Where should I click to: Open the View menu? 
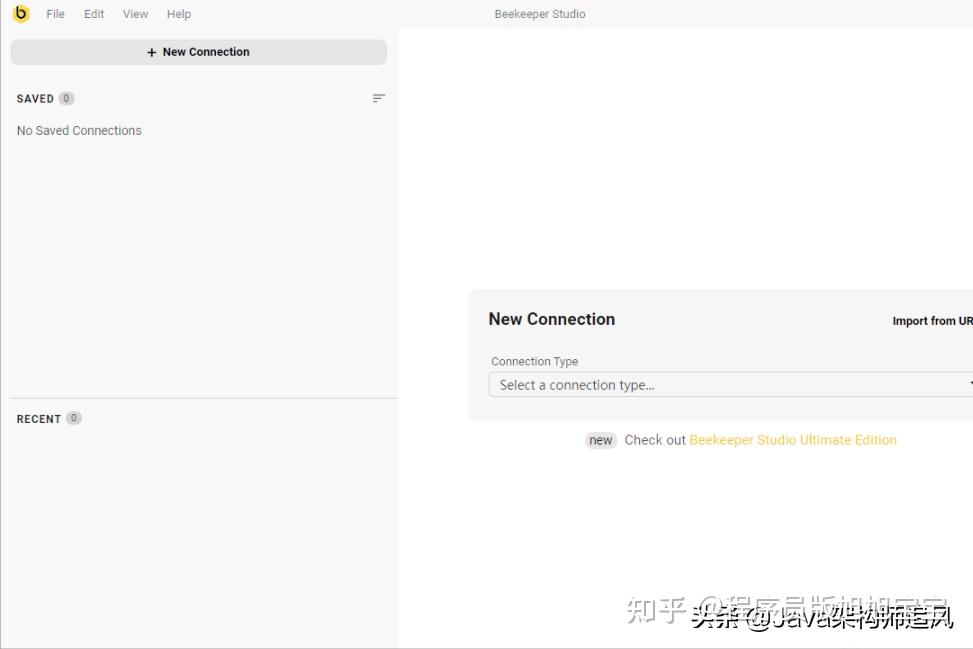pos(135,14)
